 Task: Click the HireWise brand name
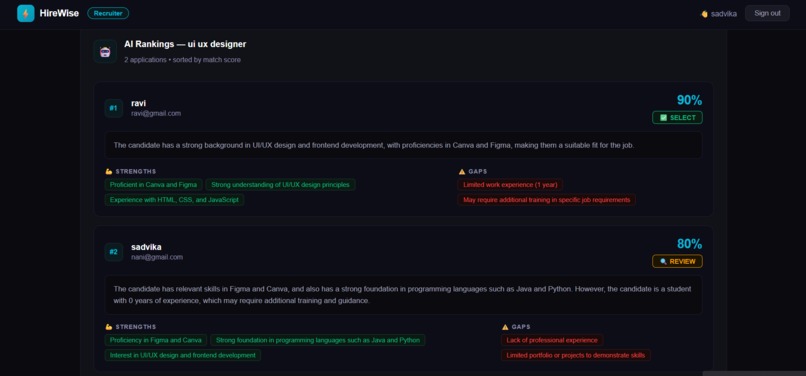(x=59, y=13)
